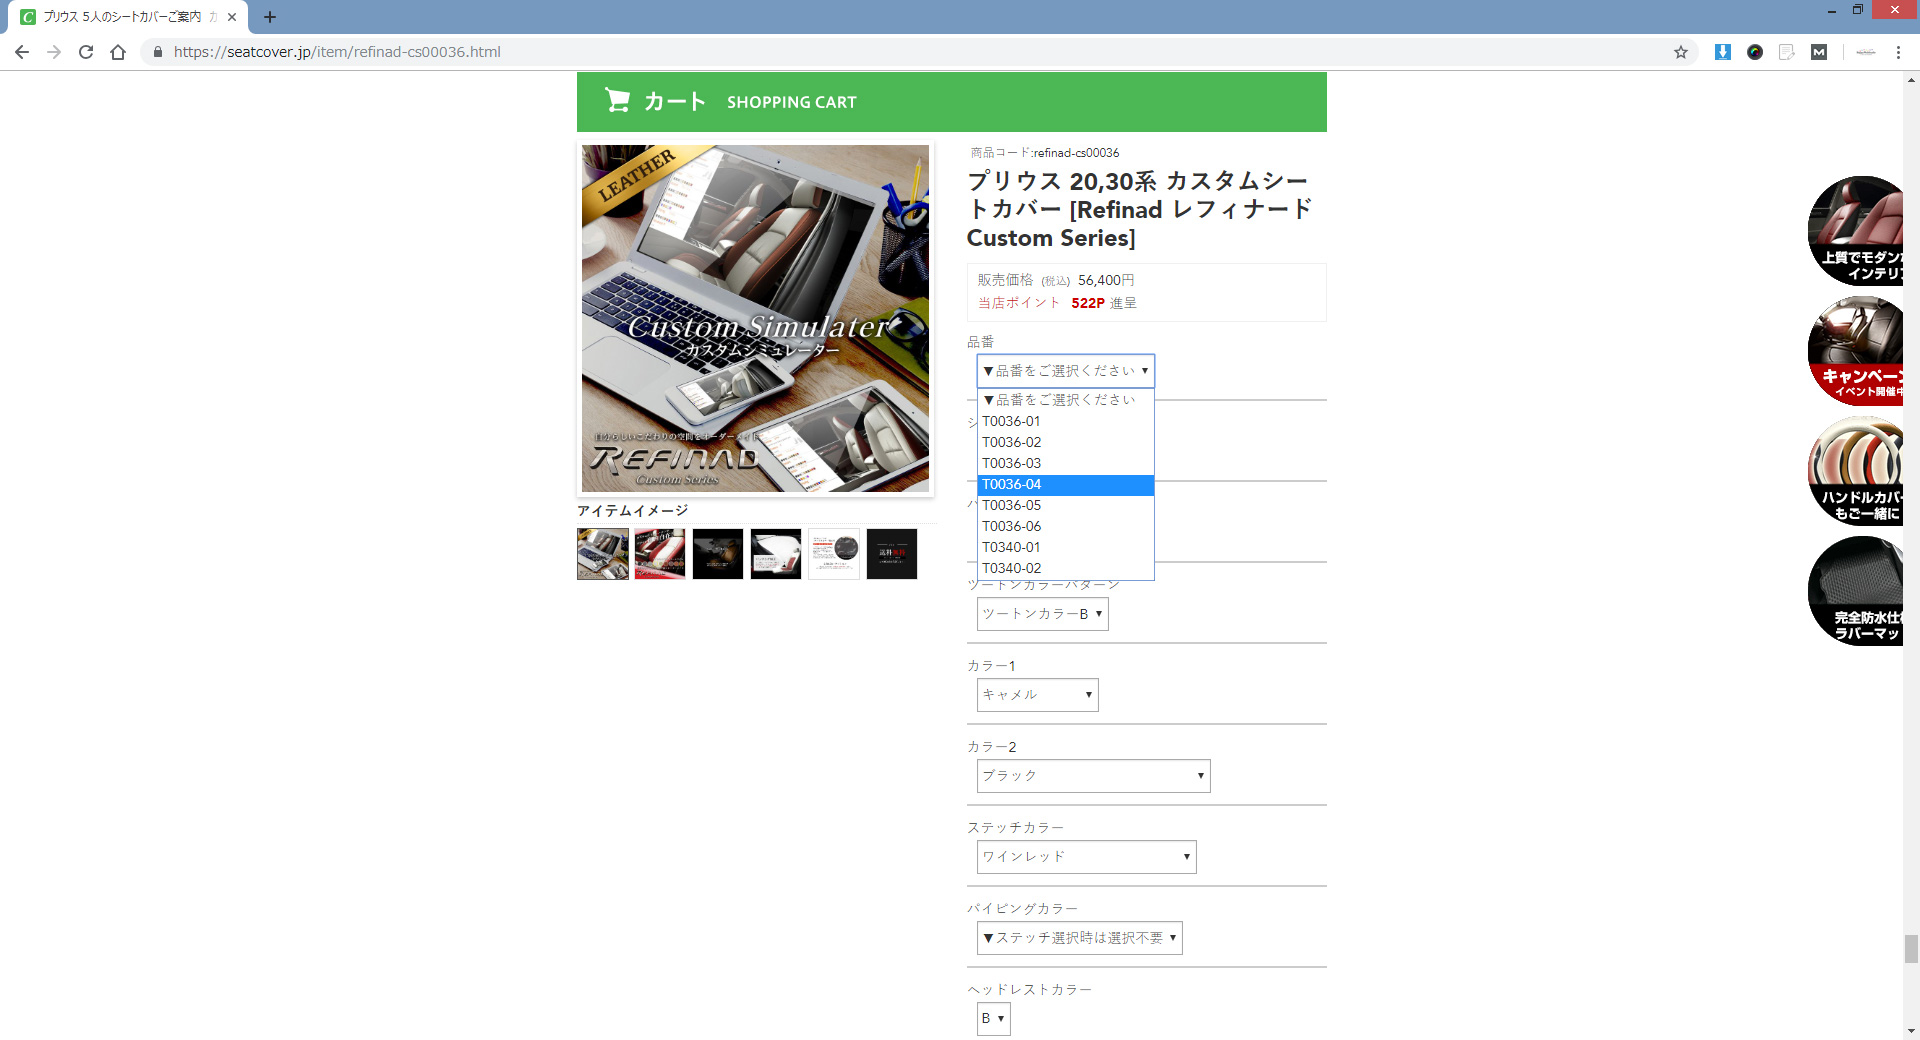Click the shopping cart icon
The height and width of the screenshot is (1040, 1920).
618,101
